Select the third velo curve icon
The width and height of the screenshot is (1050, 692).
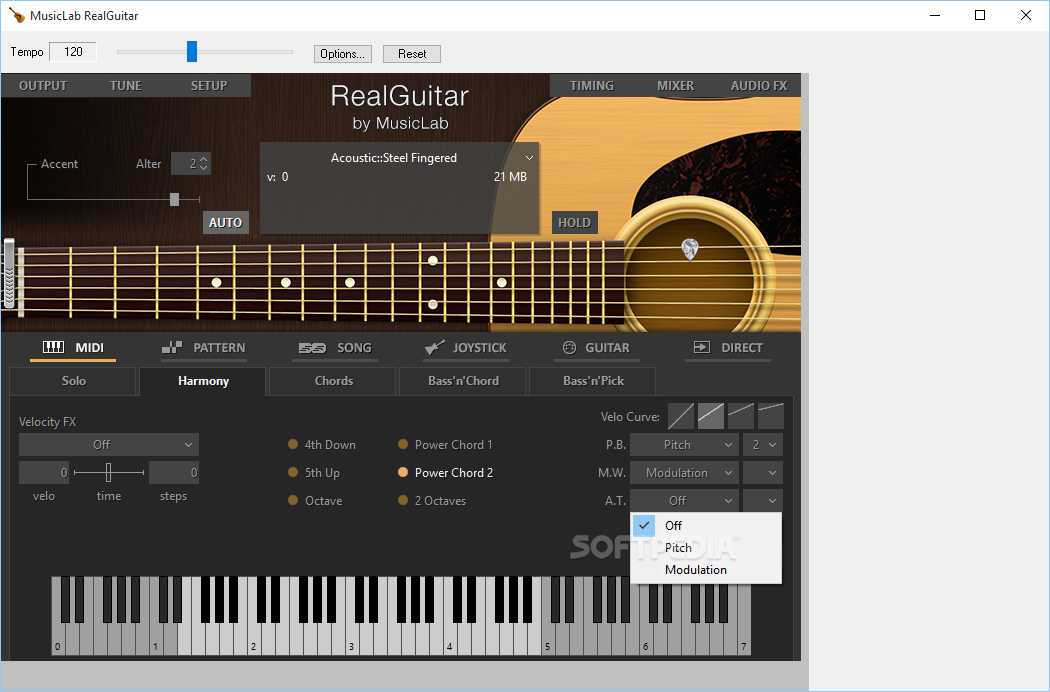741,416
